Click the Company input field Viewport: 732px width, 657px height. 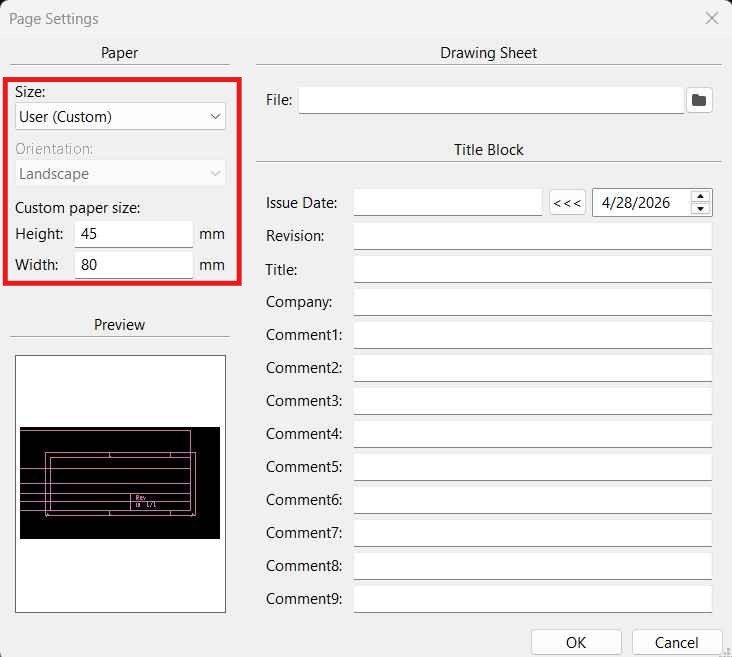[x=533, y=302]
